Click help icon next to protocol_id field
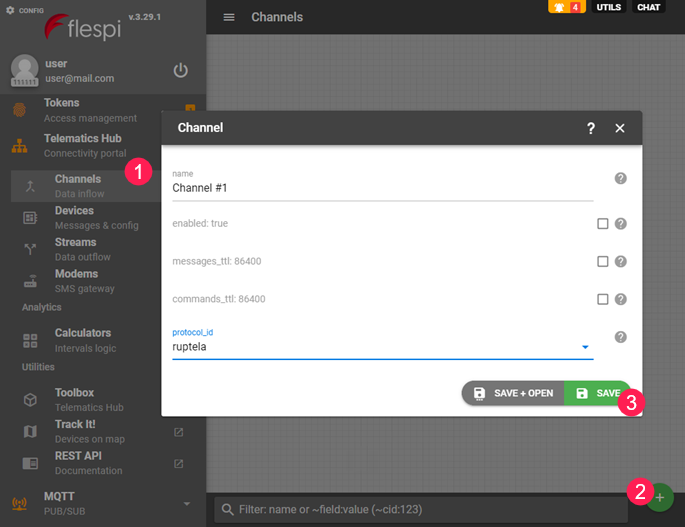Viewport: 685px width, 527px height. click(620, 338)
